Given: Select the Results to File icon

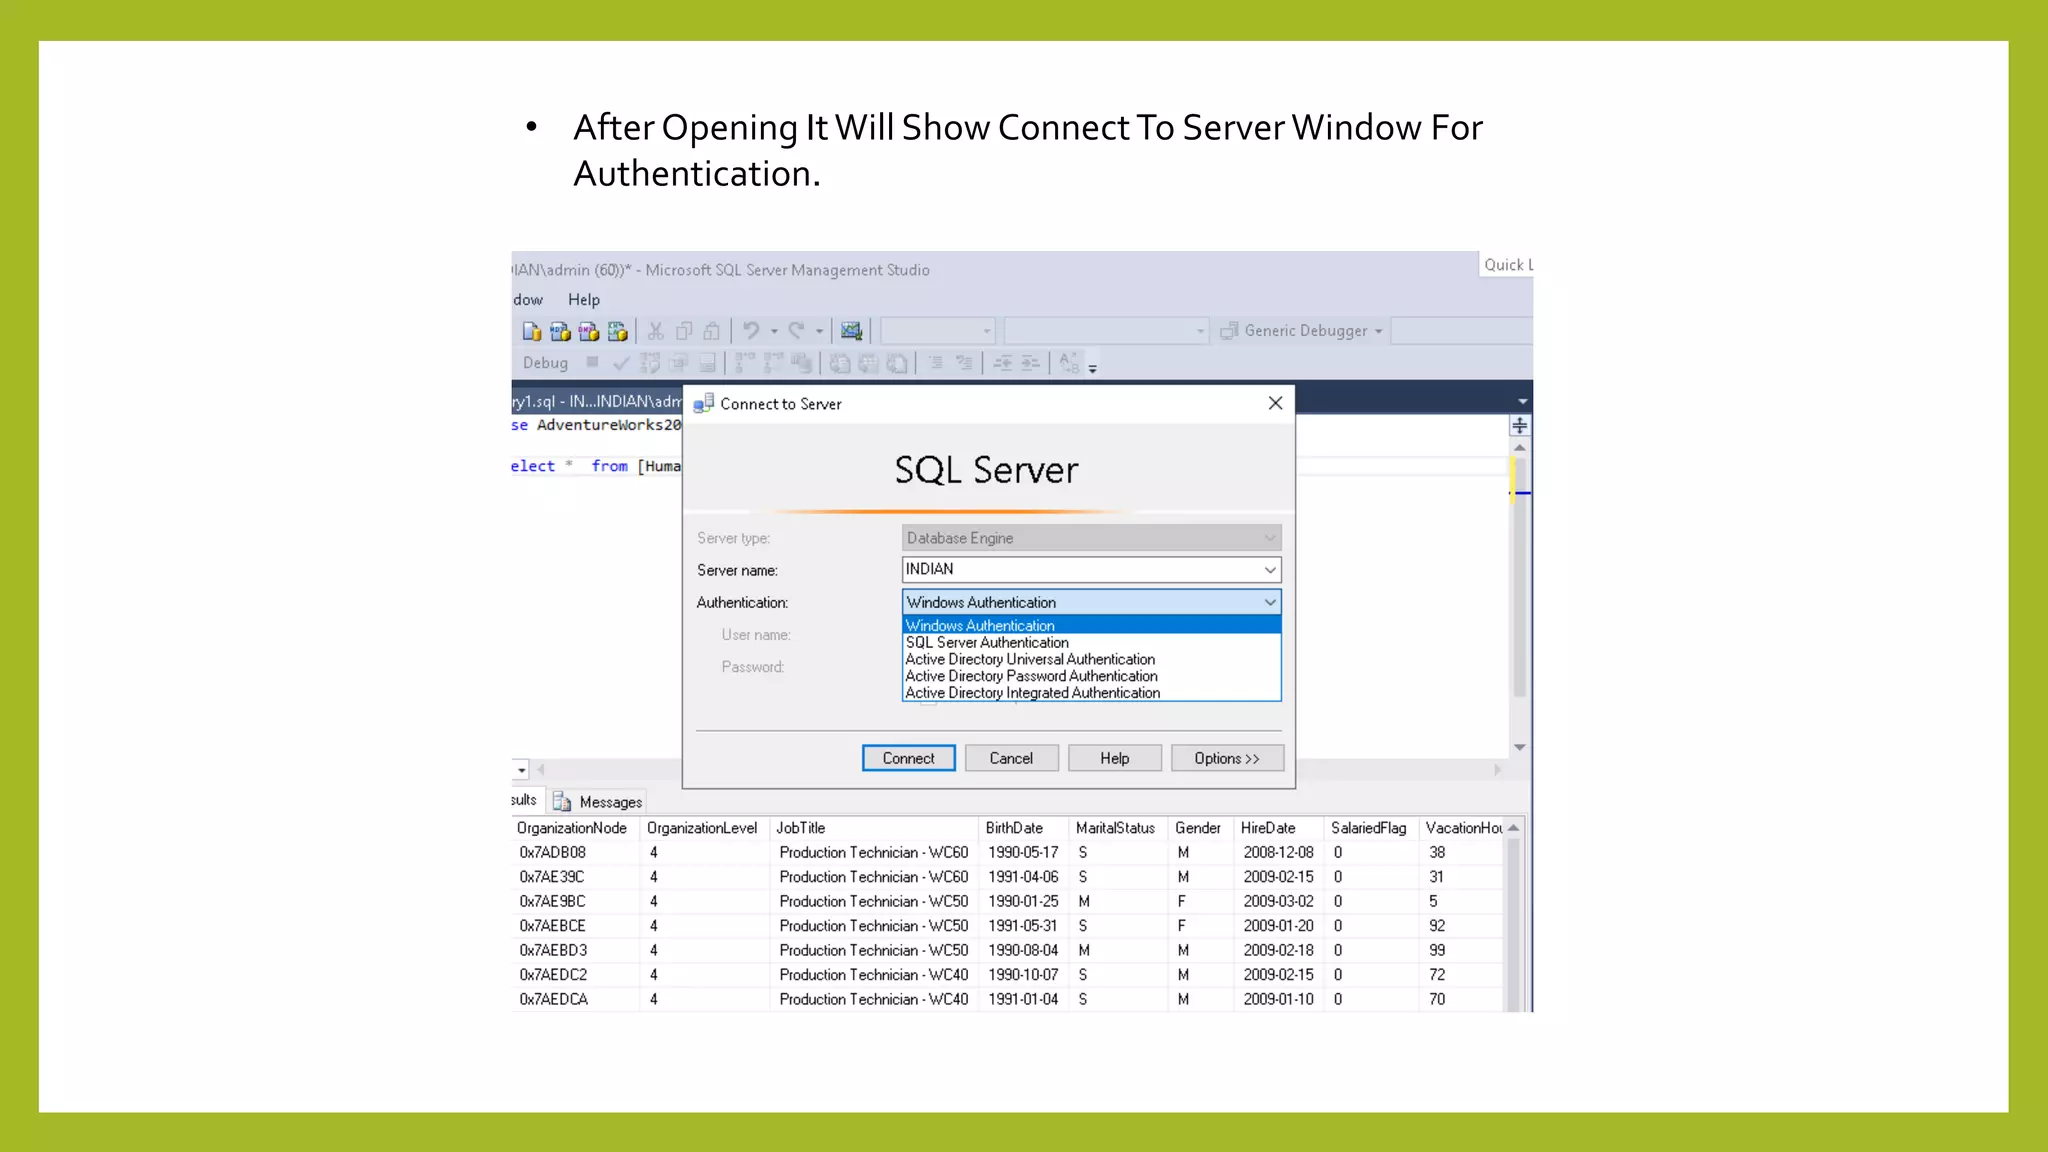Looking at the screenshot, I should click(x=897, y=363).
